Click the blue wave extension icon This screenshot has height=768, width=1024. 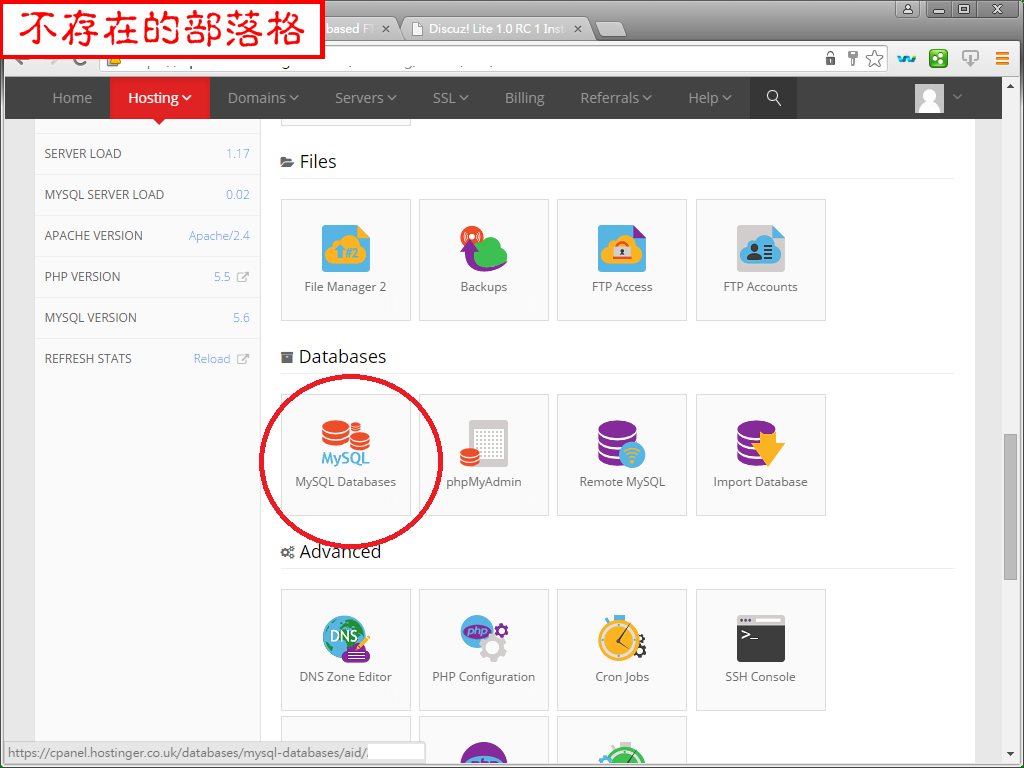(906, 59)
